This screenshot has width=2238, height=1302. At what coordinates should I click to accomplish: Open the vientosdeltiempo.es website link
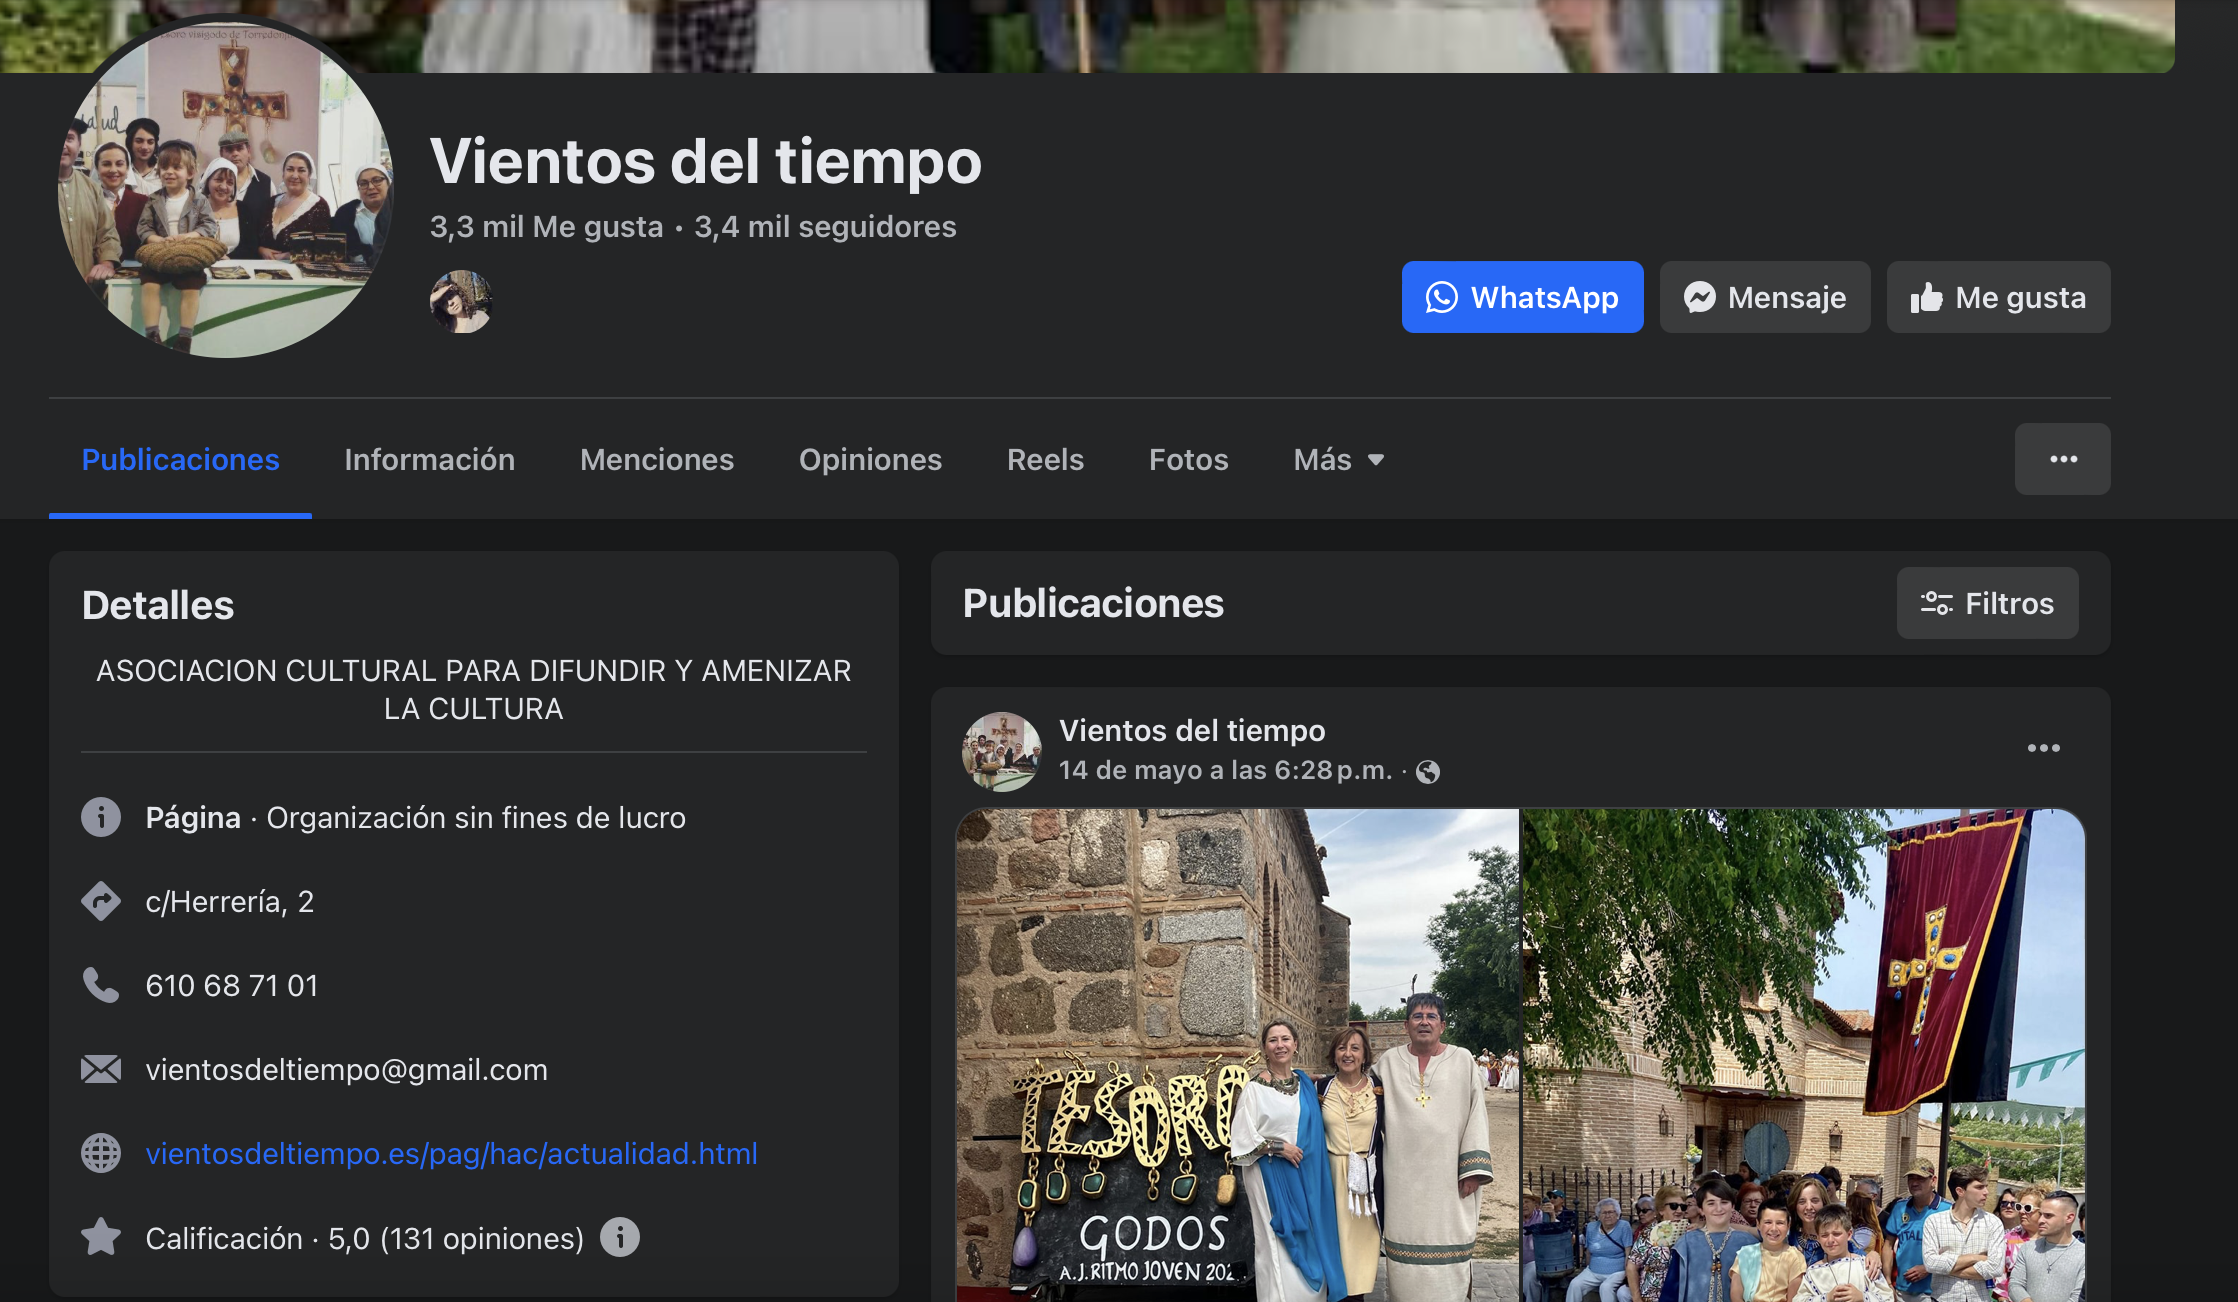pos(451,1153)
